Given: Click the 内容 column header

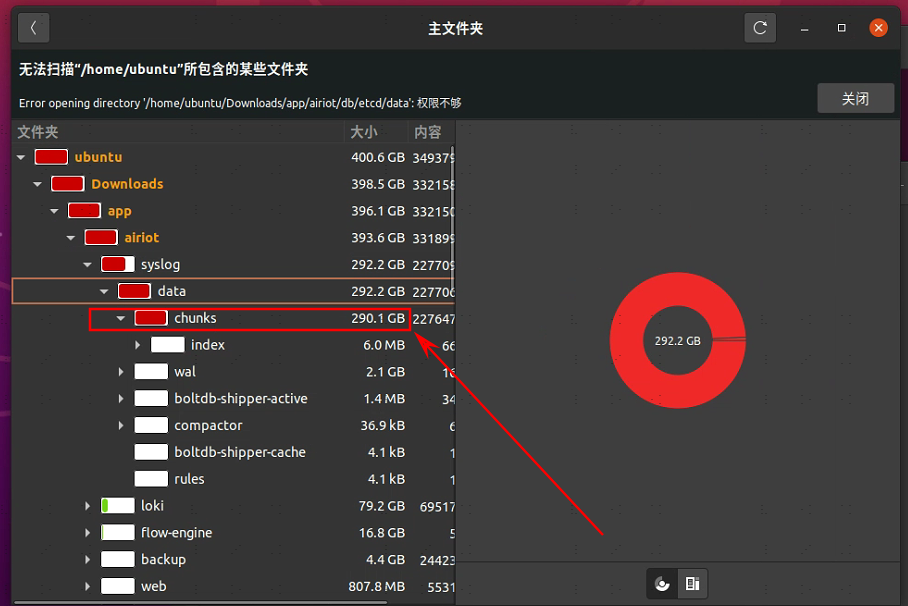Looking at the screenshot, I should coord(428,132).
